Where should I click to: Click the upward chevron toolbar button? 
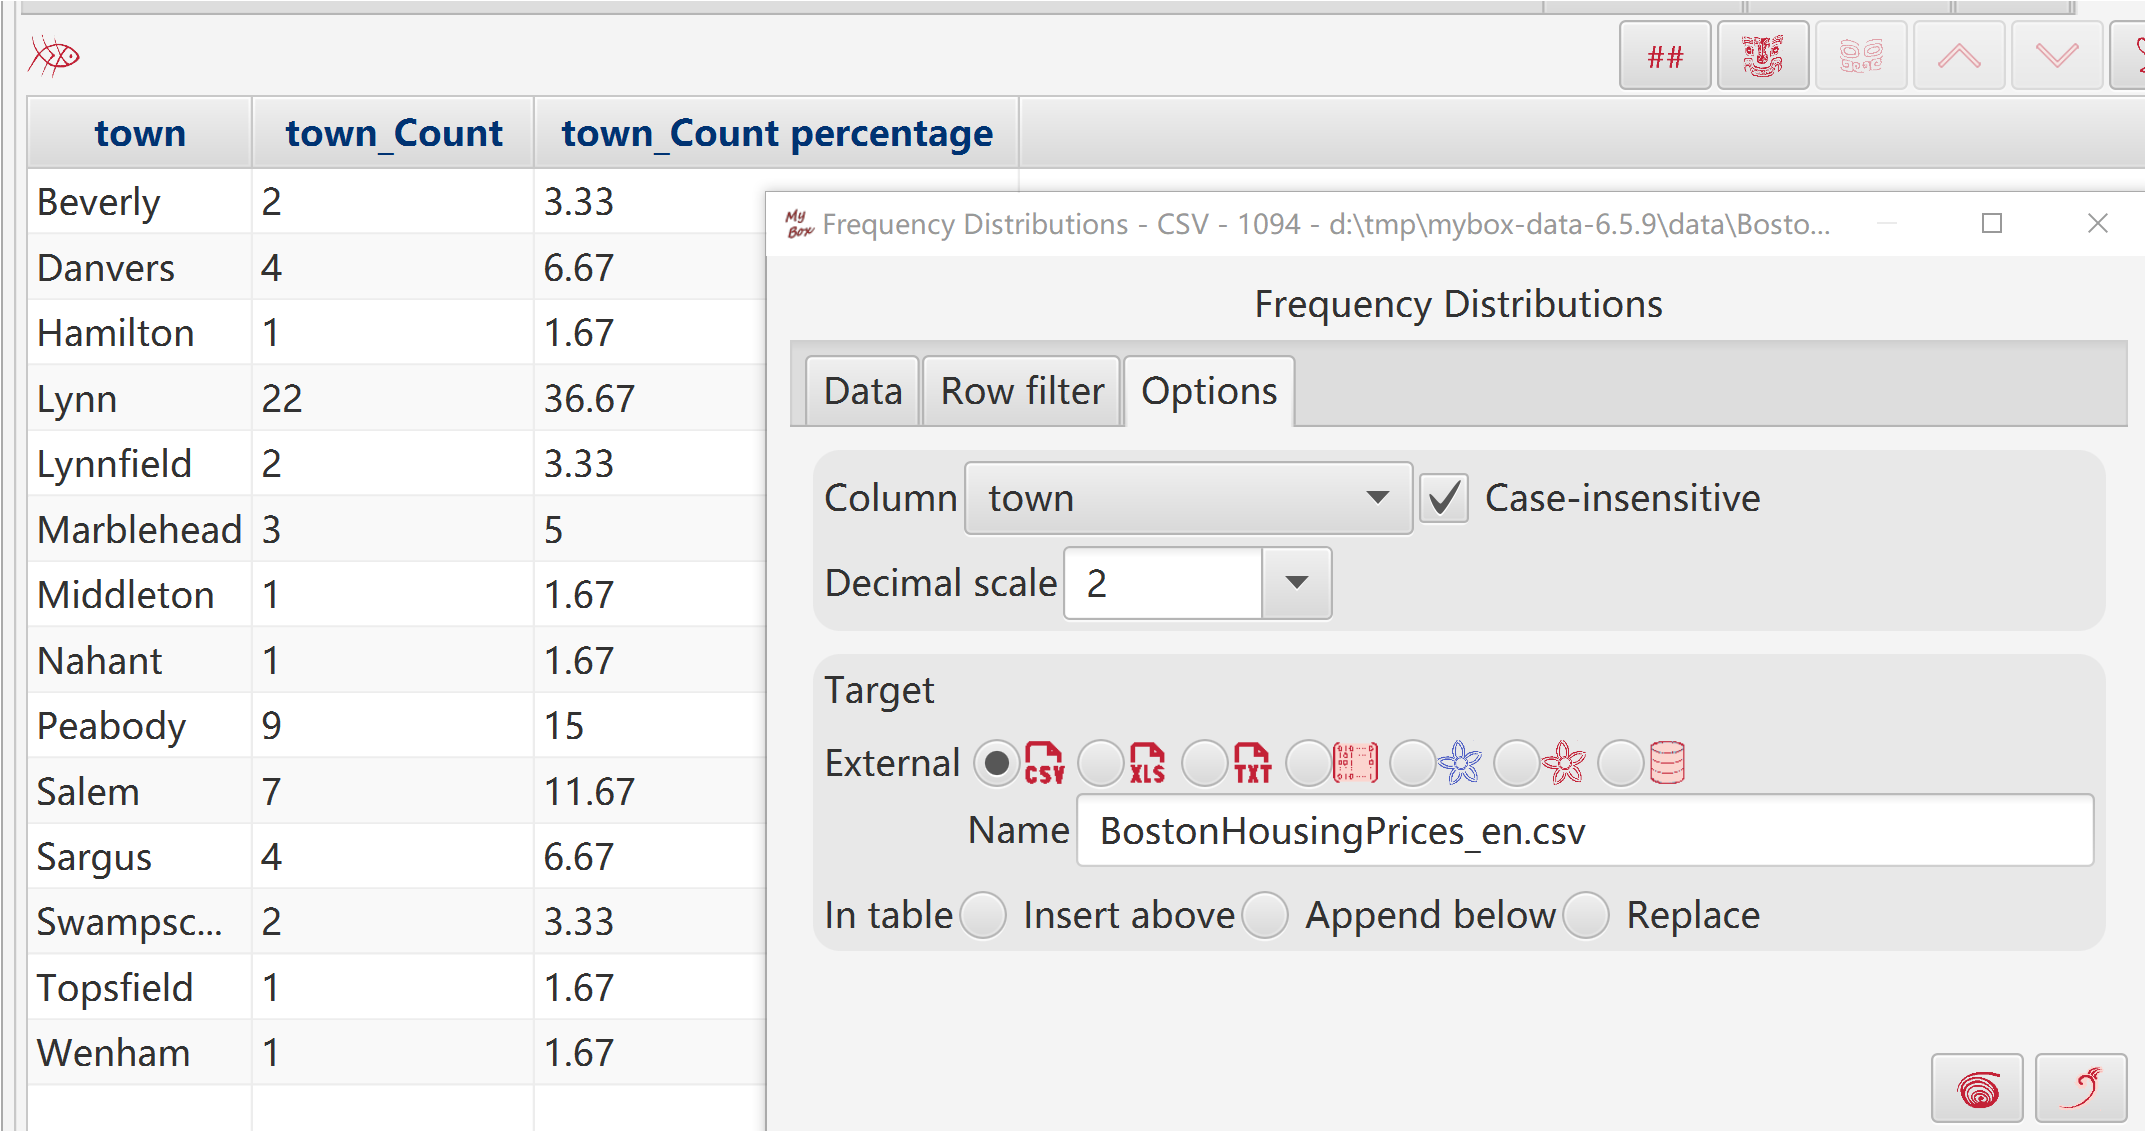1959,56
